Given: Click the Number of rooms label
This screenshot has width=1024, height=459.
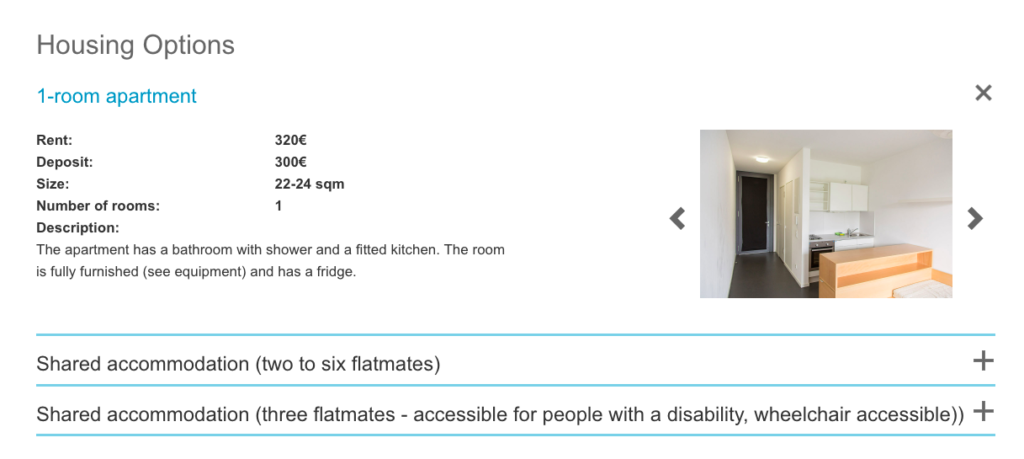Looking at the screenshot, I should (x=98, y=206).
